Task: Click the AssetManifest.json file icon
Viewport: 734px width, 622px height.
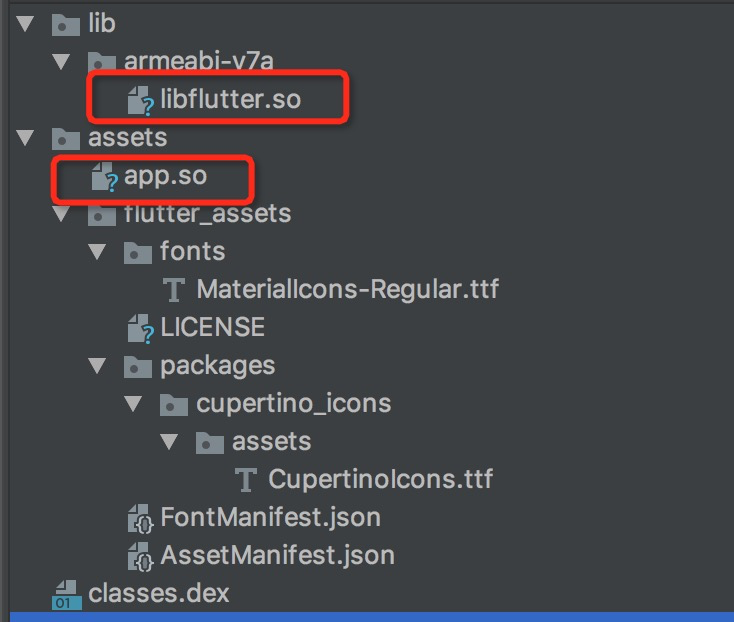Action: pyautogui.click(x=140, y=555)
